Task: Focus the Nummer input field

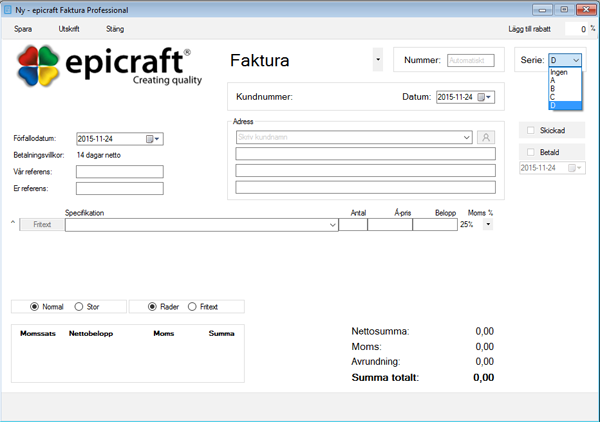Action: point(471,60)
